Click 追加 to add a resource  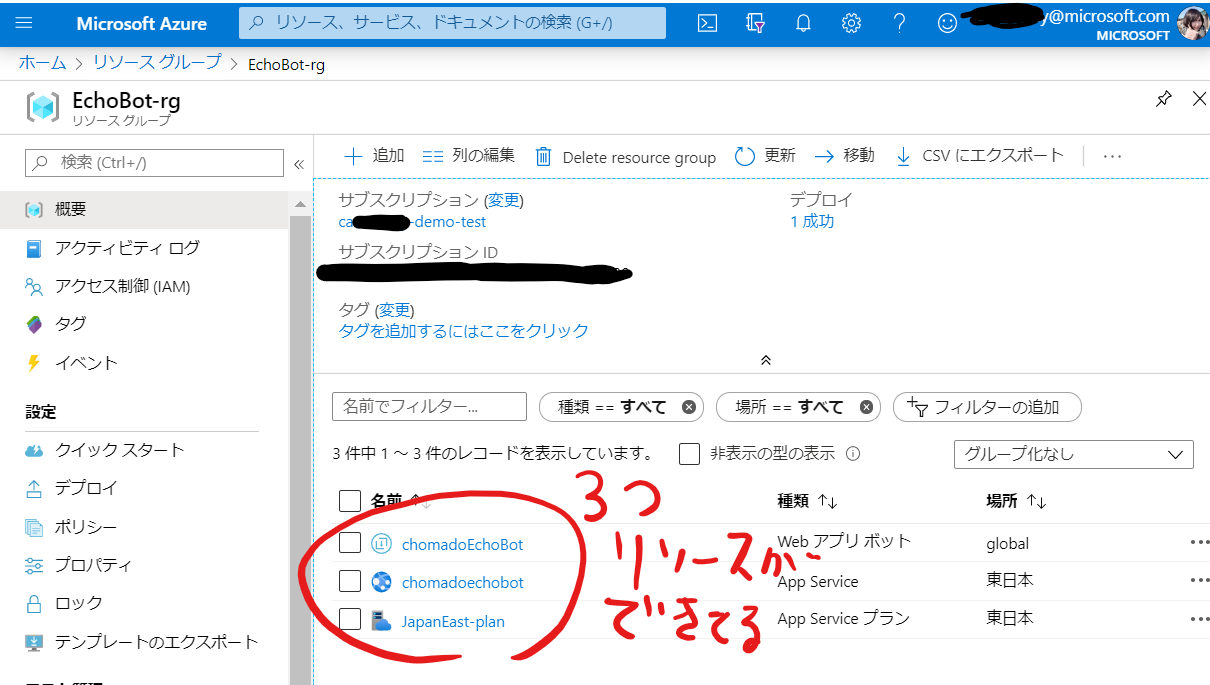tap(374, 156)
